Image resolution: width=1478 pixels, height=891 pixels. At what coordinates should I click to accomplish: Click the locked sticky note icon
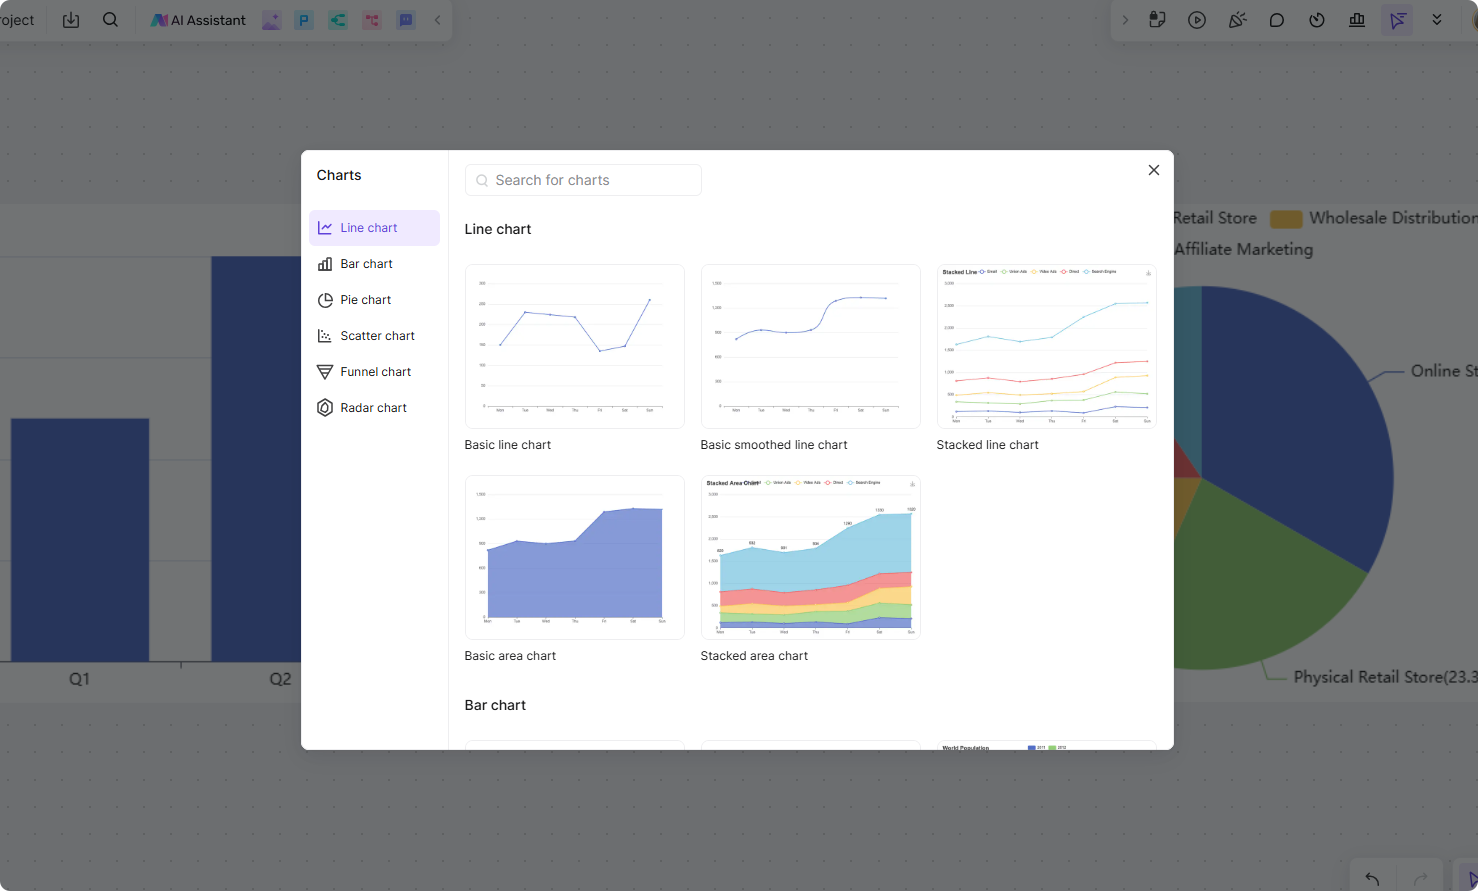pyautogui.click(x=1157, y=20)
